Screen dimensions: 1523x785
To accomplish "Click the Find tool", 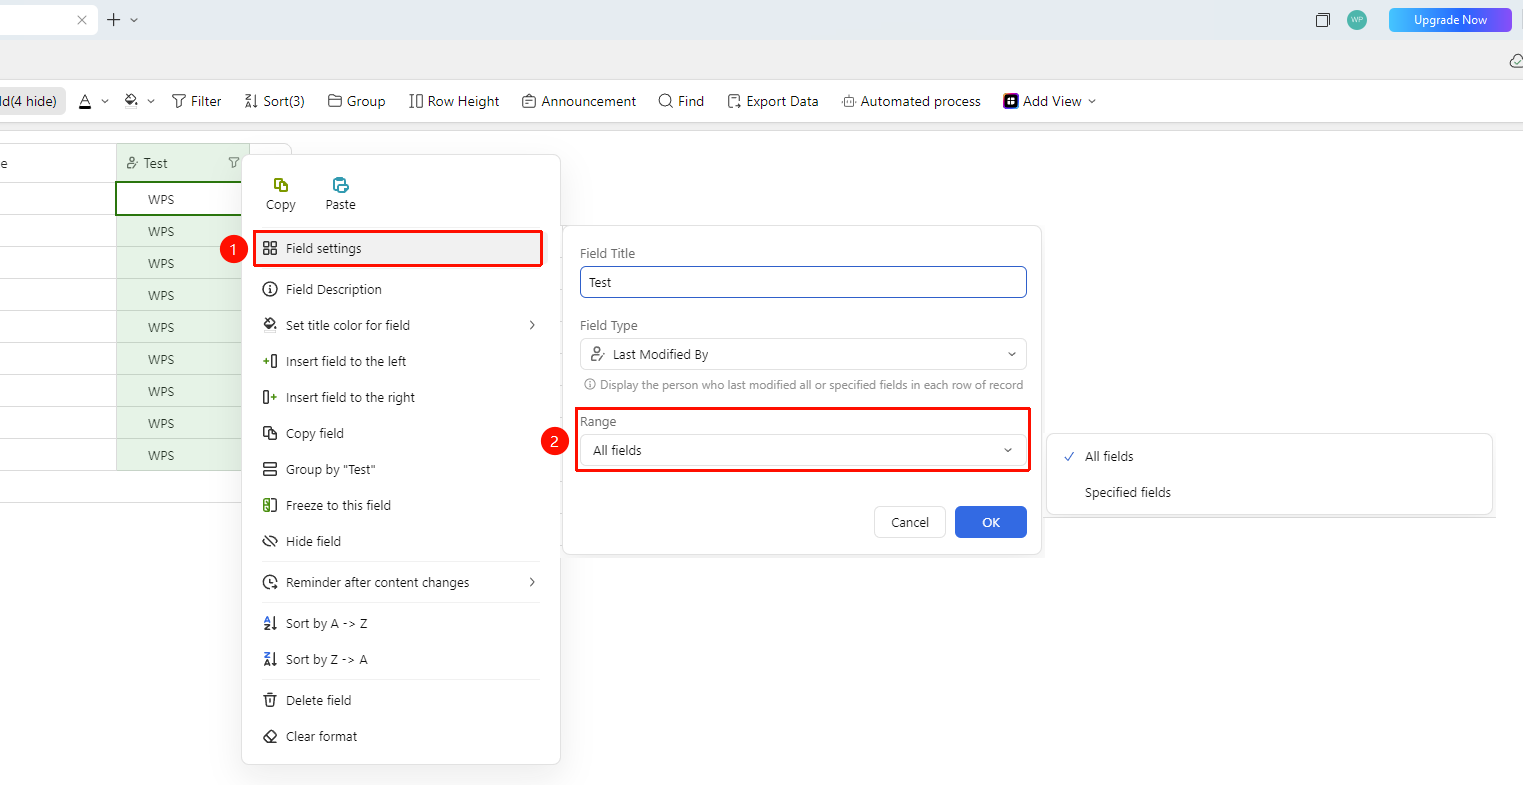I will coord(681,101).
